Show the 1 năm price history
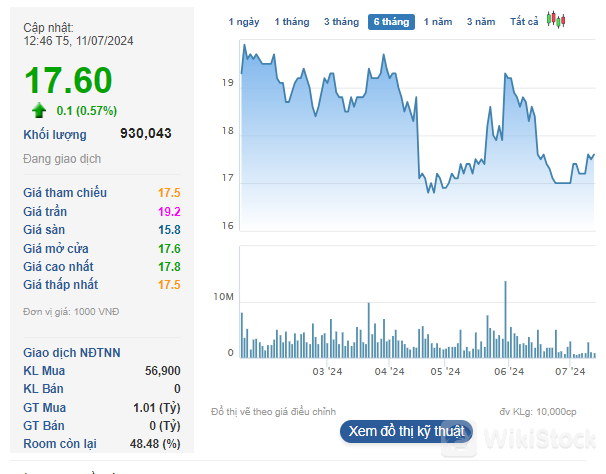This screenshot has width=606, height=474. (438, 21)
